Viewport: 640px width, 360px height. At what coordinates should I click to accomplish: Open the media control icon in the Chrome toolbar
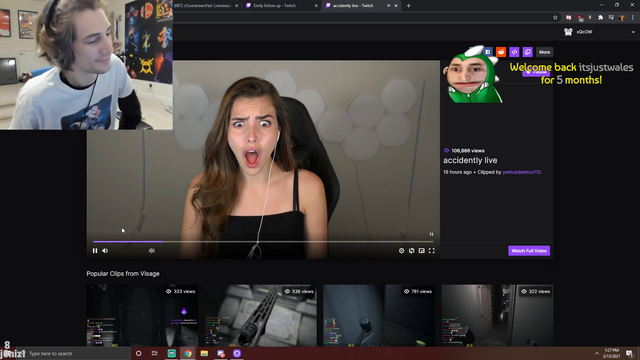611,18
